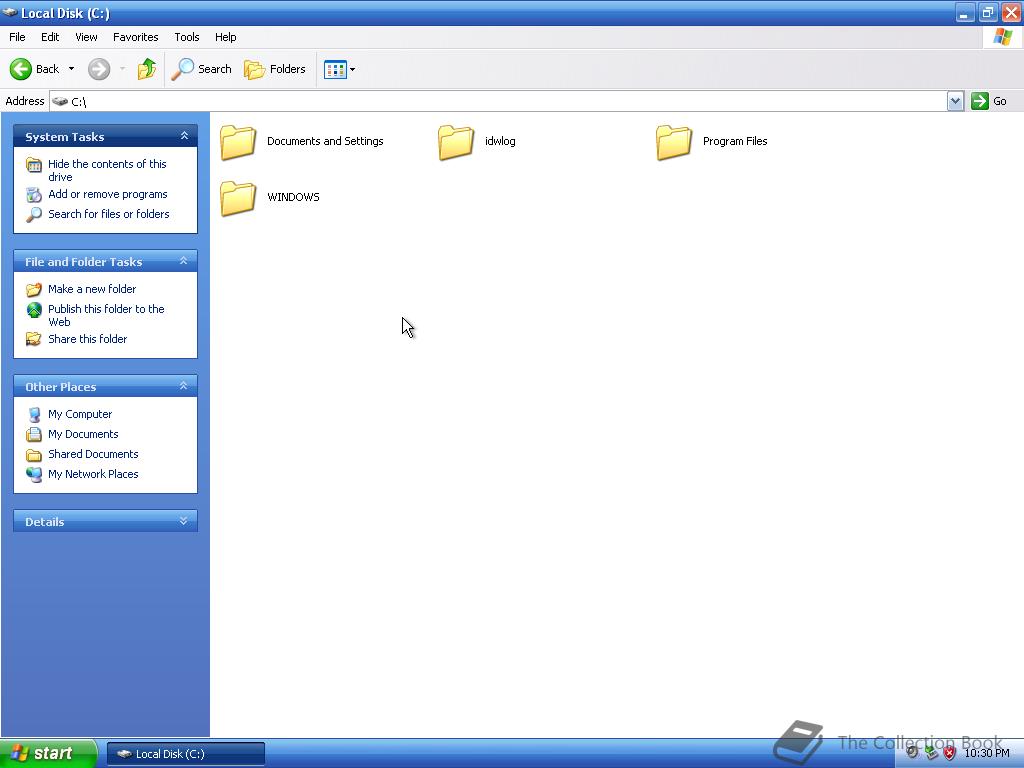1024x768 pixels.
Task: Click the WINDOWS folder name
Action: pos(293,197)
